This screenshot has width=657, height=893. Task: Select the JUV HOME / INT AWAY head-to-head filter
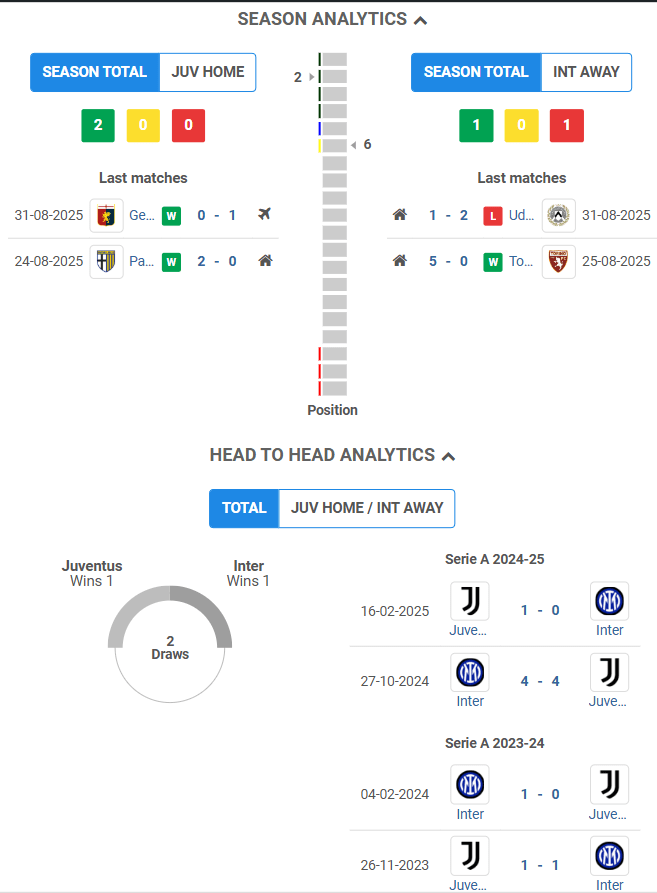coord(367,508)
